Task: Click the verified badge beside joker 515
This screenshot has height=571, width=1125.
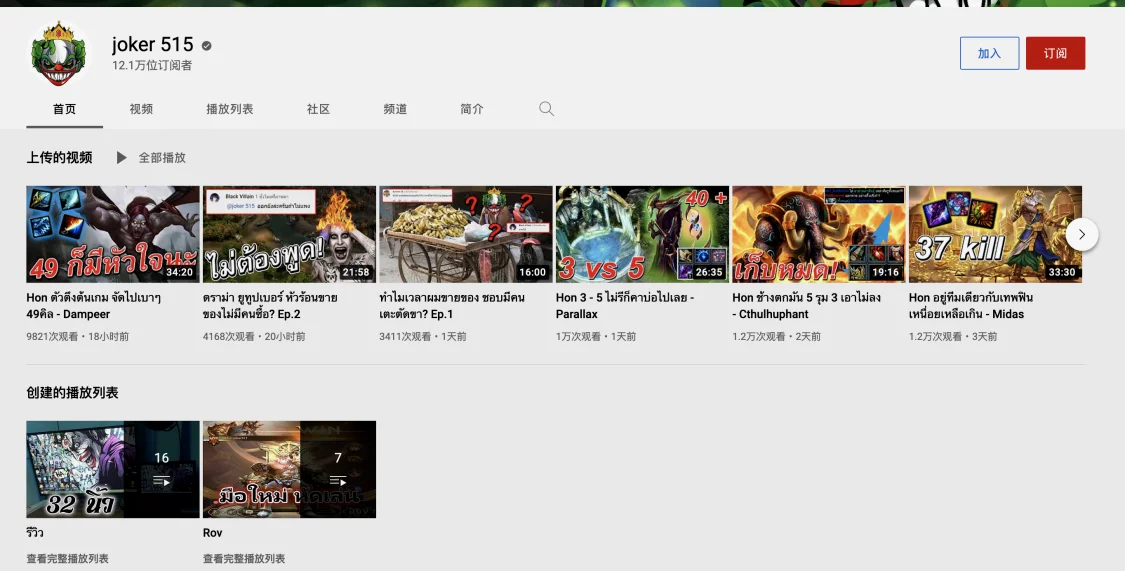Action: pyautogui.click(x=207, y=46)
